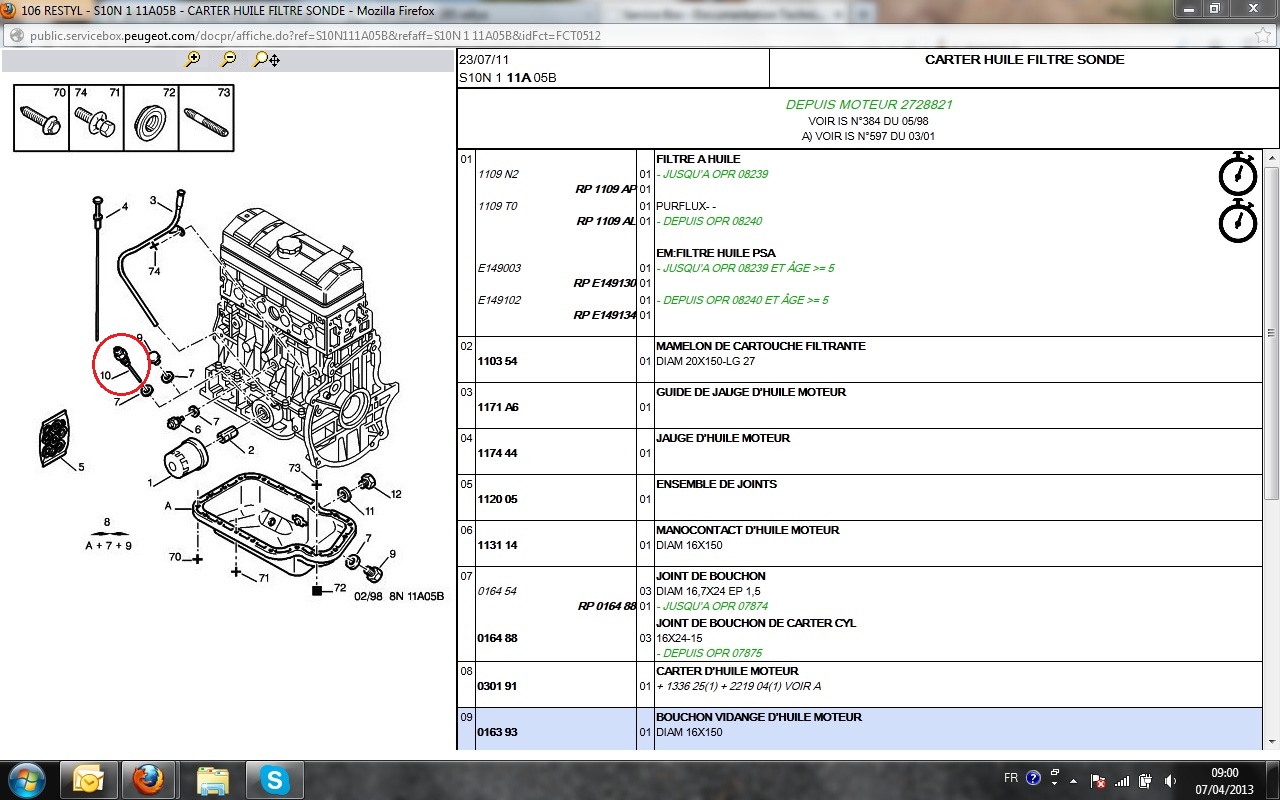Select the highlighted row 09 Bouchon vidange

[x=858, y=725]
